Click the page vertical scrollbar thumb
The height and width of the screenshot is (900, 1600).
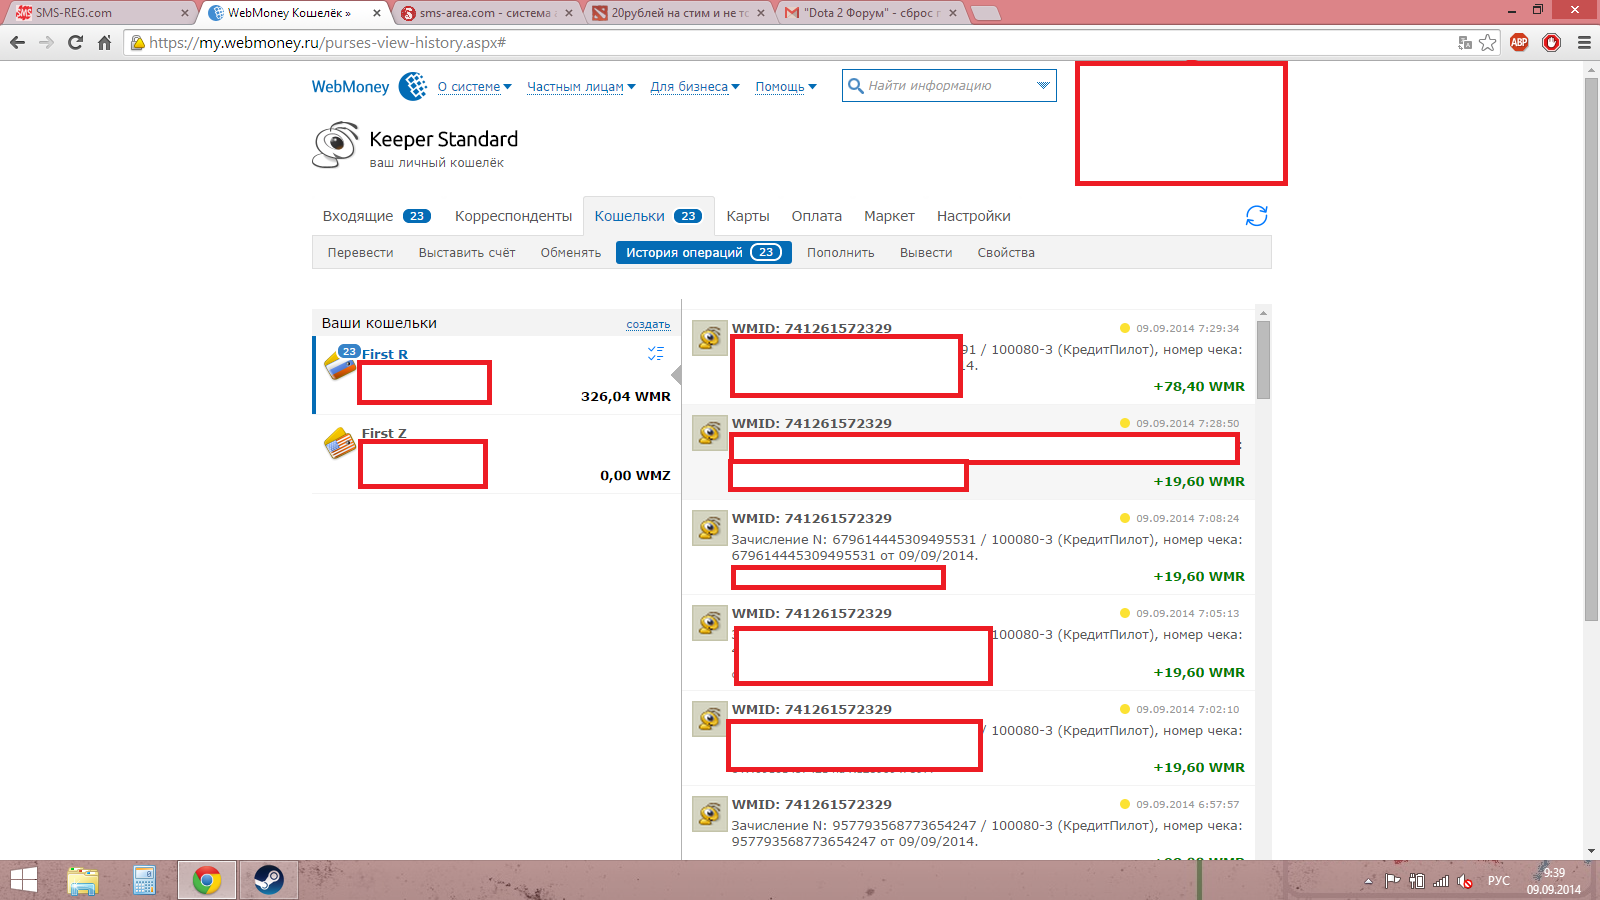point(1592,349)
